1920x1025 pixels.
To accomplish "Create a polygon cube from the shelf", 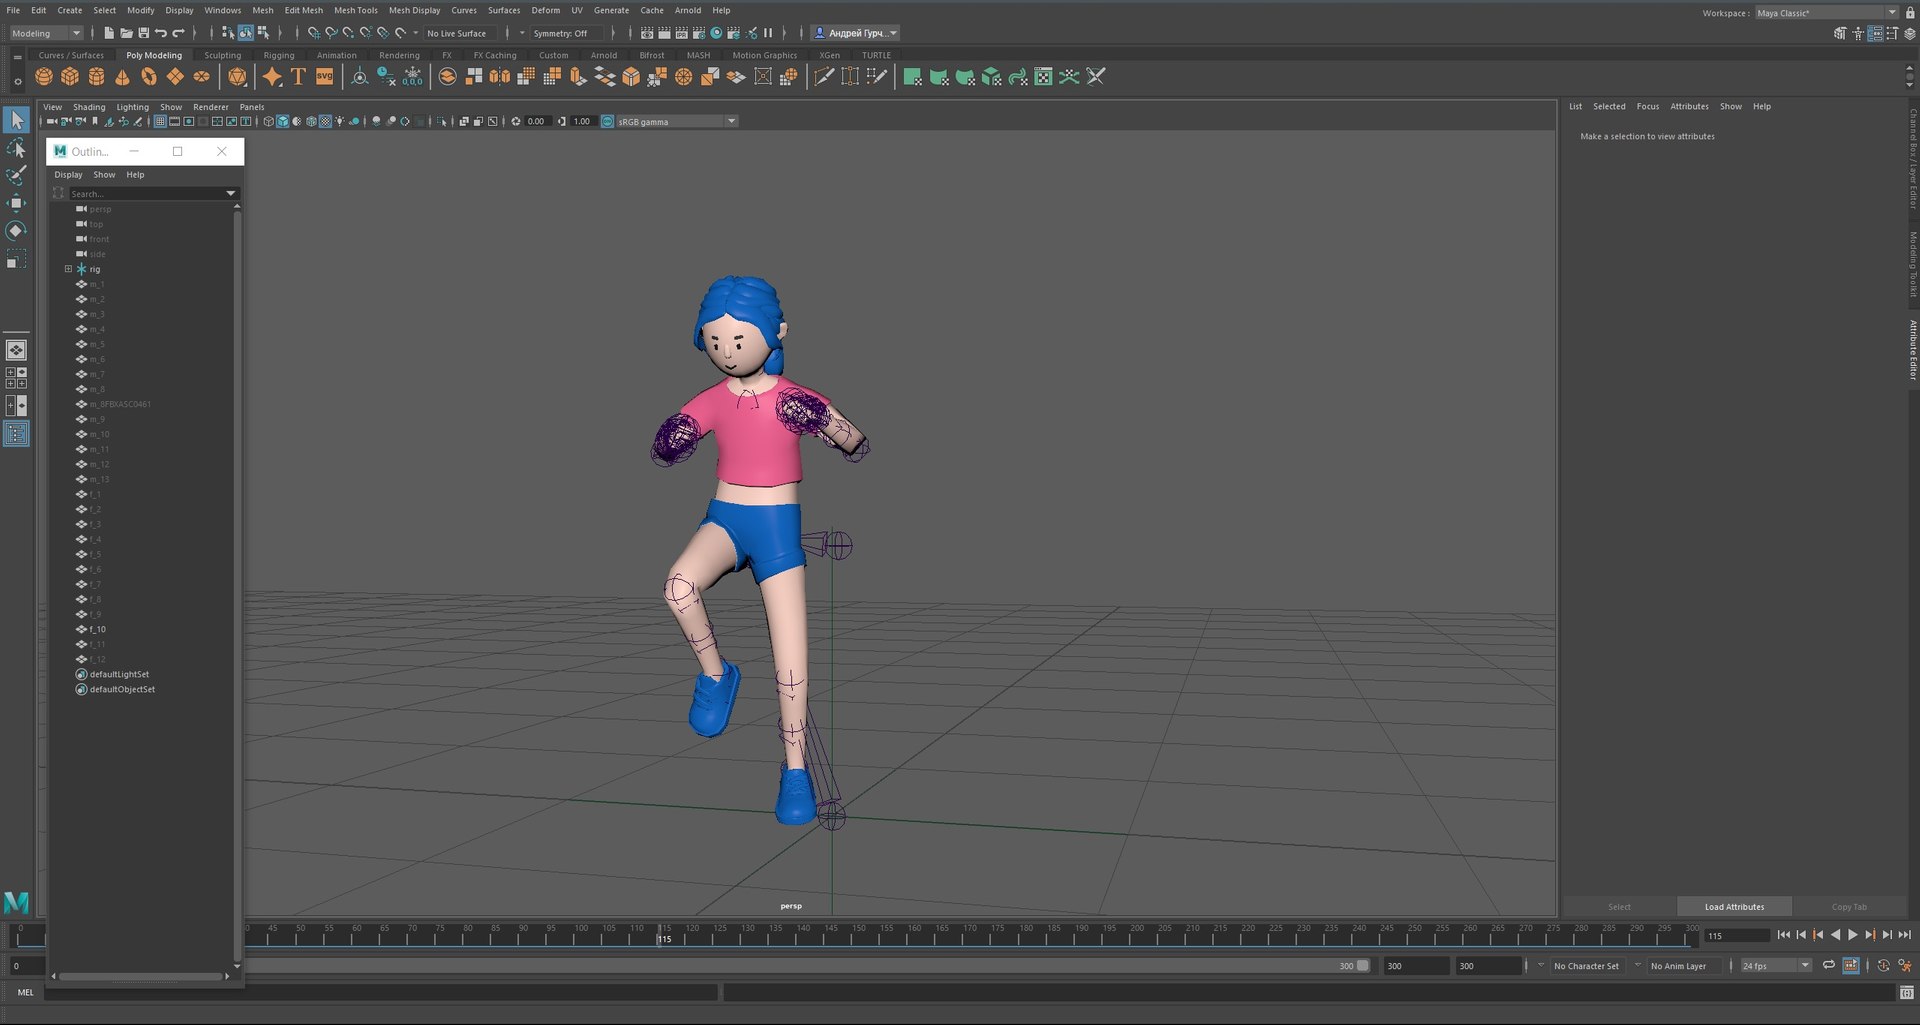I will pos(70,77).
